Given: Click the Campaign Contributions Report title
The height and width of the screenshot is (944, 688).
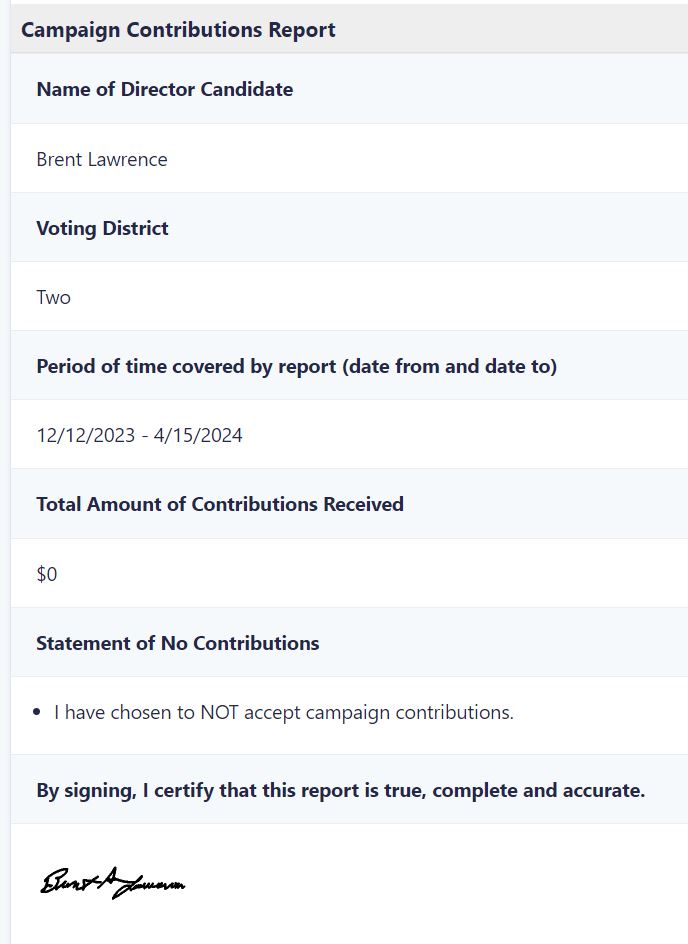Looking at the screenshot, I should [x=178, y=30].
